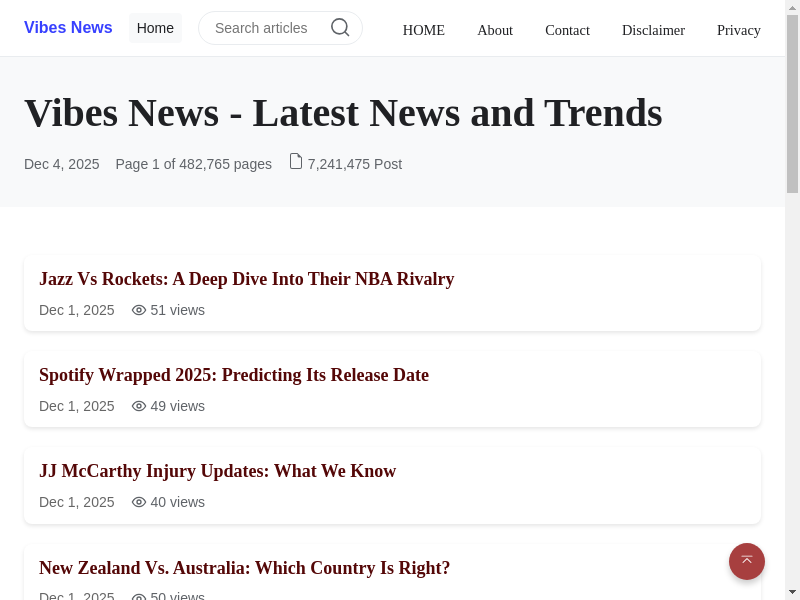The image size is (800, 600).
Task: Click the eye icon next to 51 views
Action: (139, 310)
